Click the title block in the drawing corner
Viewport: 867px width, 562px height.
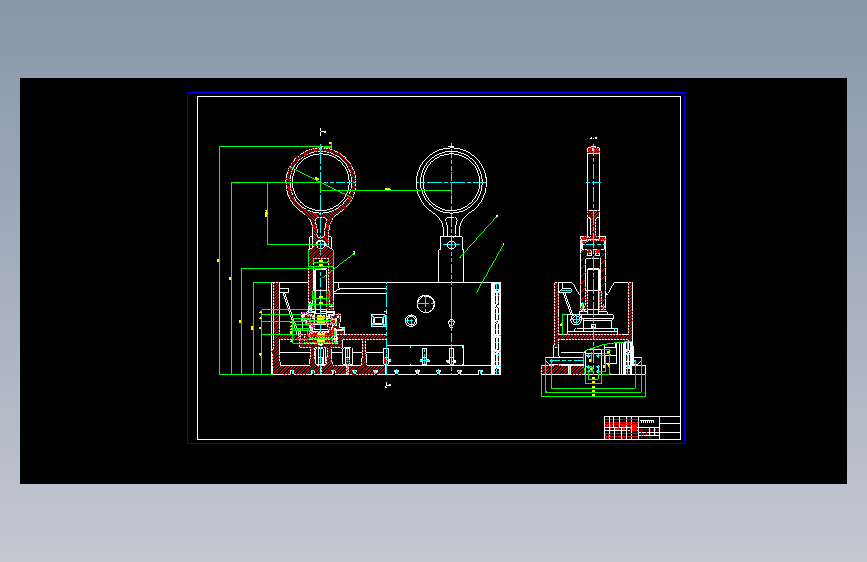click(x=642, y=428)
